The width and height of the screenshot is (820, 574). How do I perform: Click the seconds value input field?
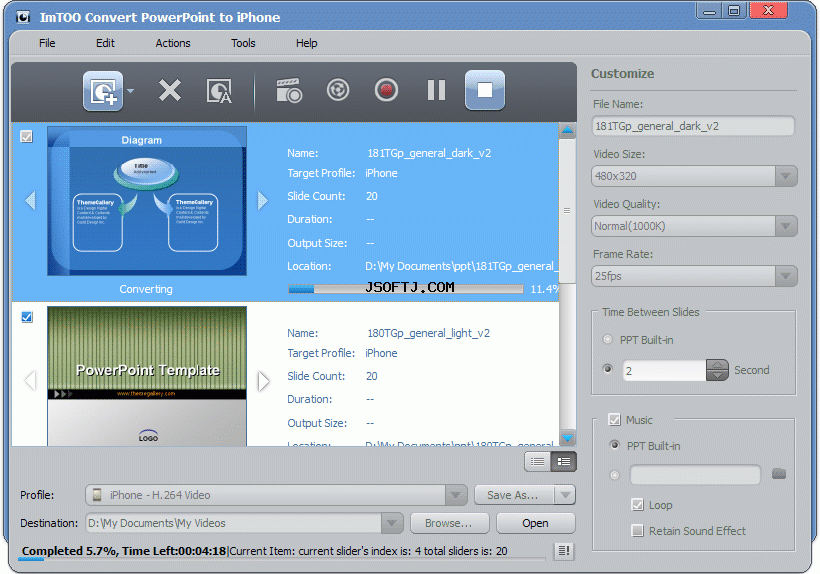664,371
